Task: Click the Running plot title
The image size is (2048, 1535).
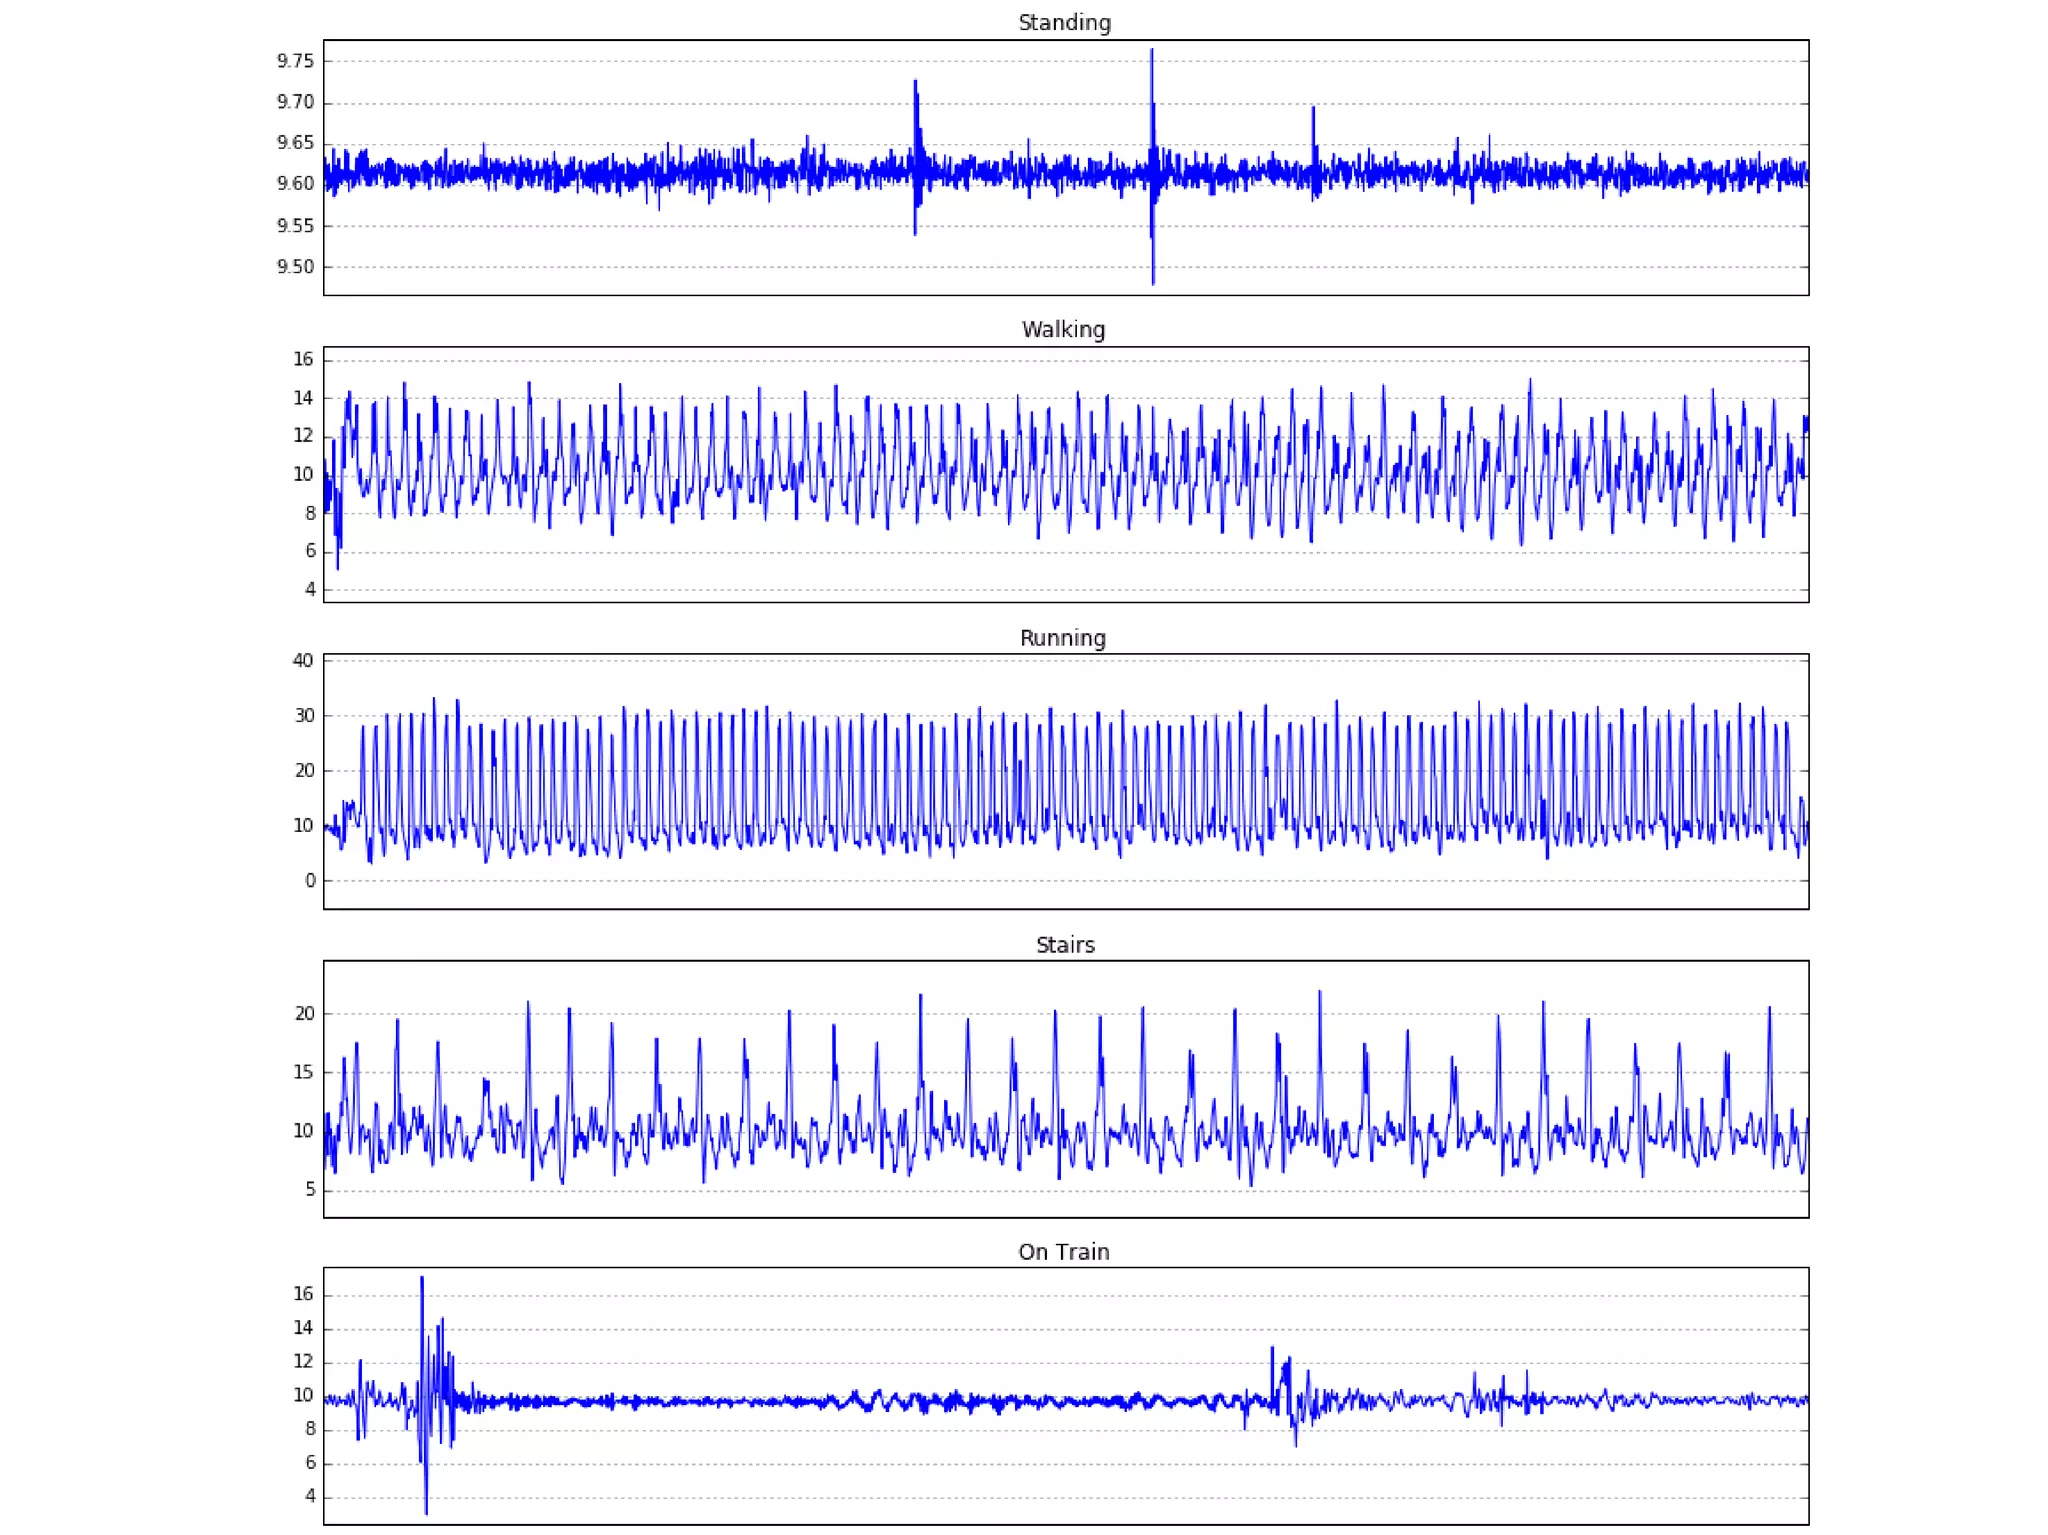Action: [x=1062, y=638]
